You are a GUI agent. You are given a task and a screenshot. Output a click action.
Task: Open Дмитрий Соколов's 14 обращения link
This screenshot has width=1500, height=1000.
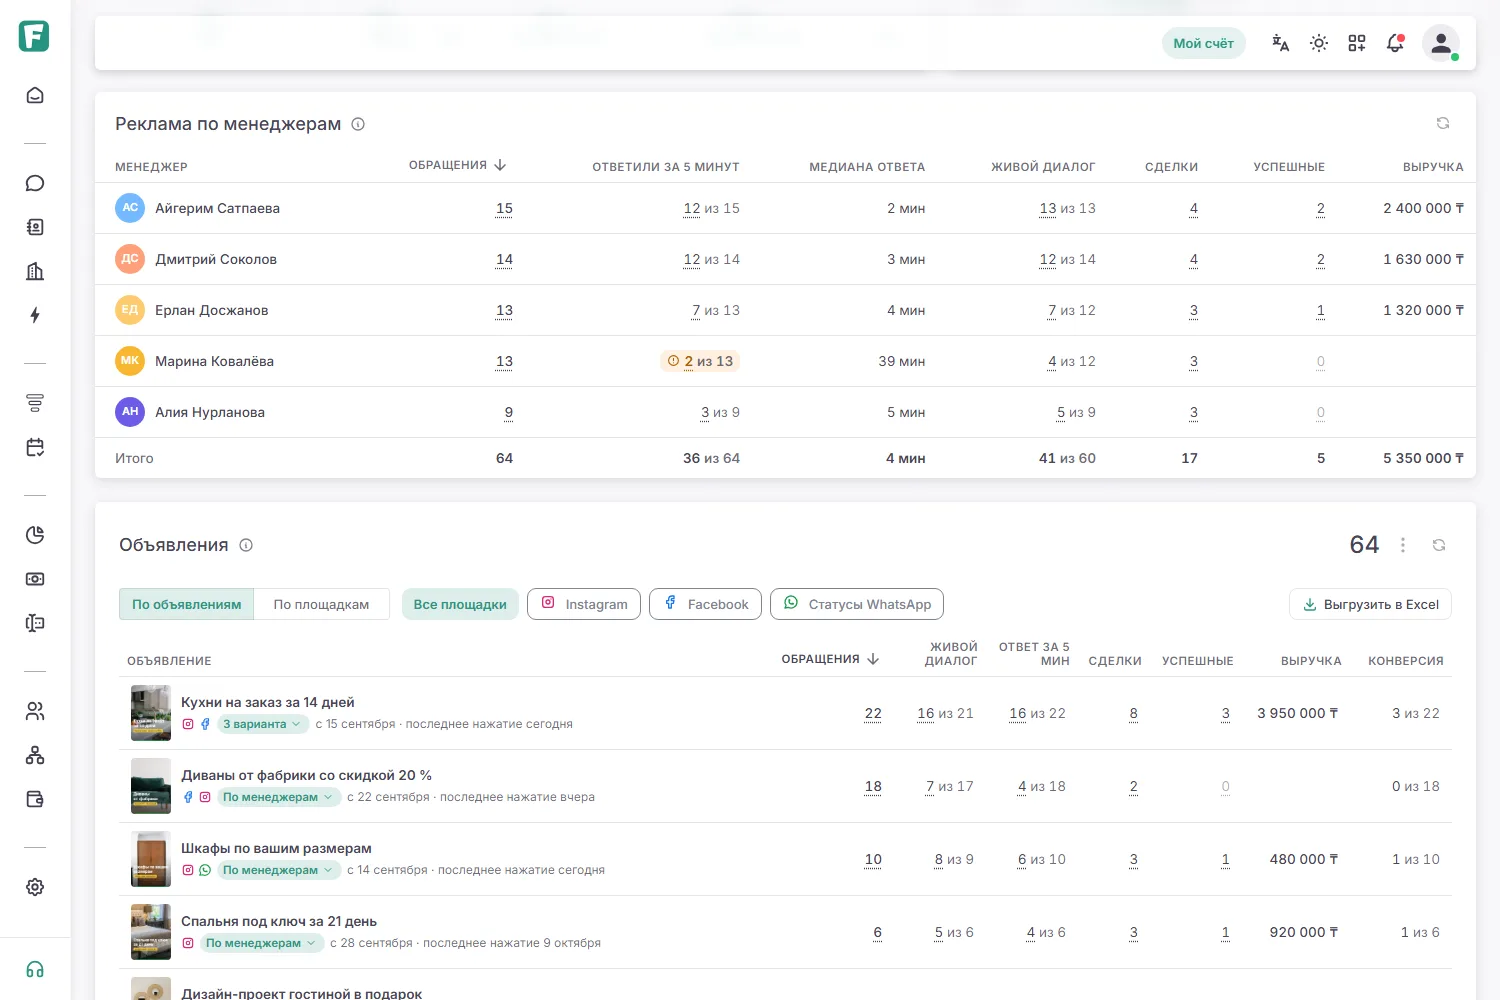(x=504, y=259)
